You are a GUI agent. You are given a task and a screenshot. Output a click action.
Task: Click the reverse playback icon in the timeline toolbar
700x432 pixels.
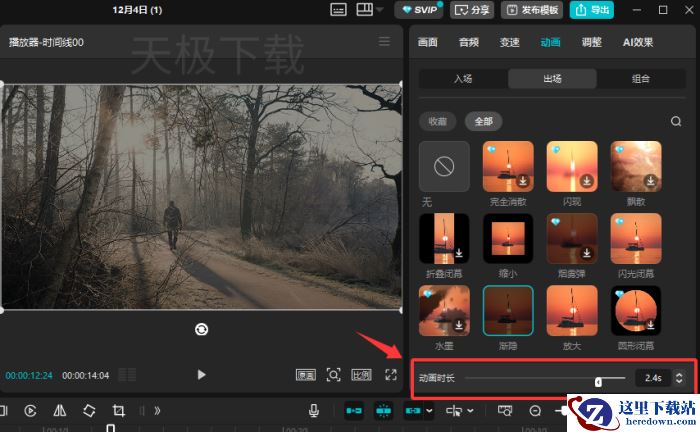pyautogui.click(x=30, y=411)
